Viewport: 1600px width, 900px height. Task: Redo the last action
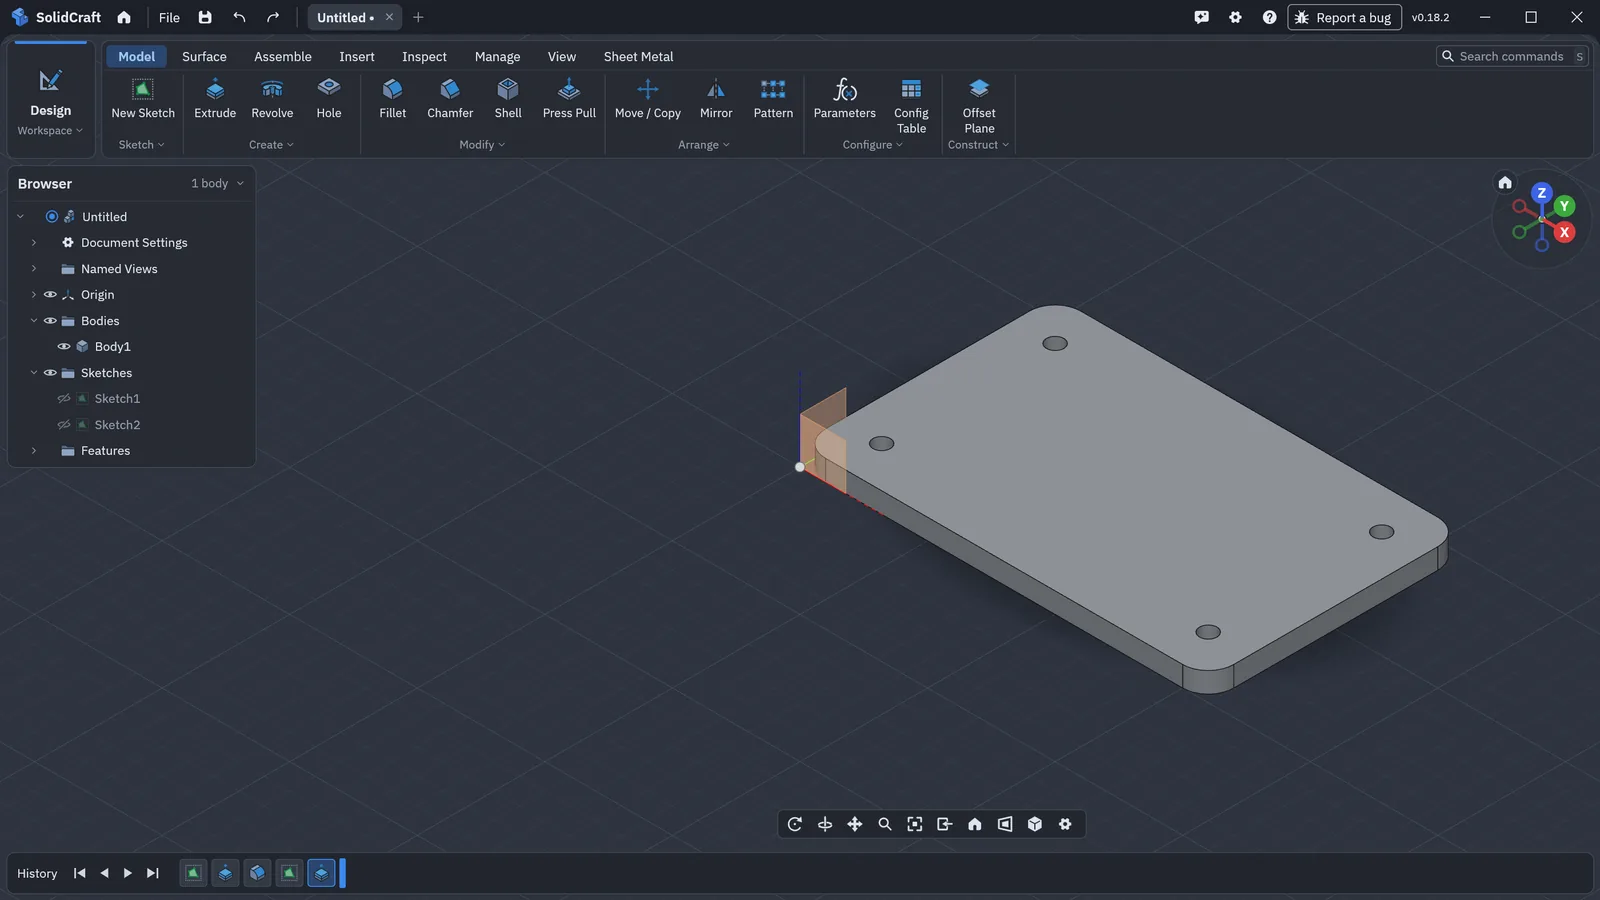click(x=273, y=17)
